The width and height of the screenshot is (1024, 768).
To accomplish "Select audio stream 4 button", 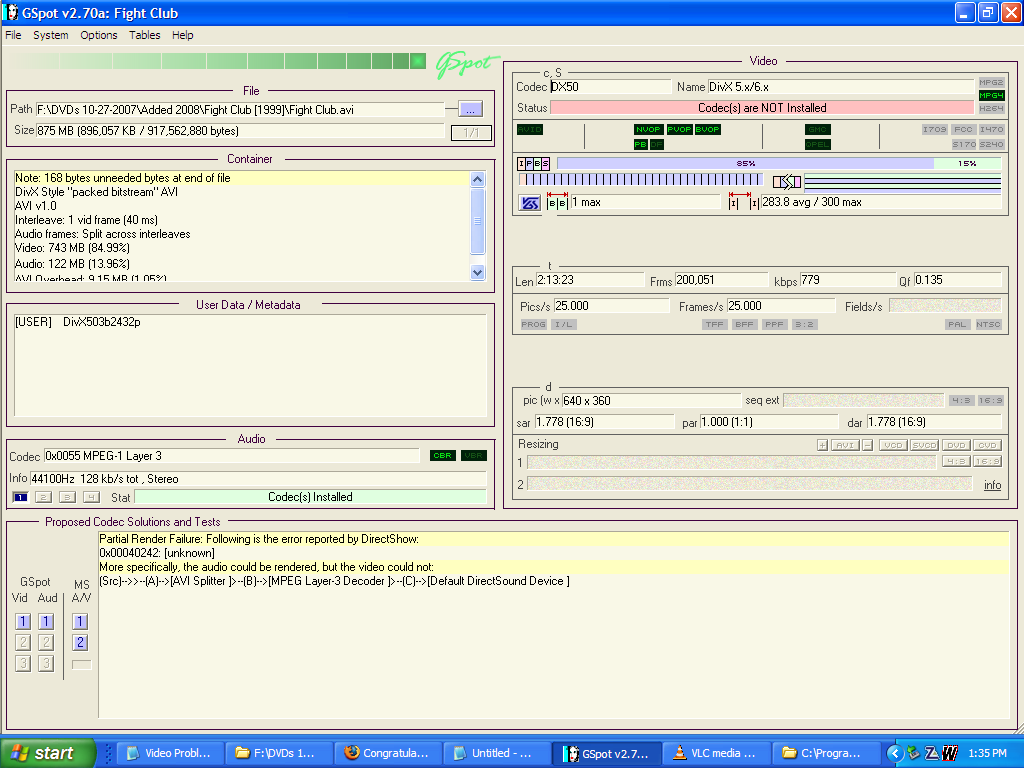I will point(91,498).
